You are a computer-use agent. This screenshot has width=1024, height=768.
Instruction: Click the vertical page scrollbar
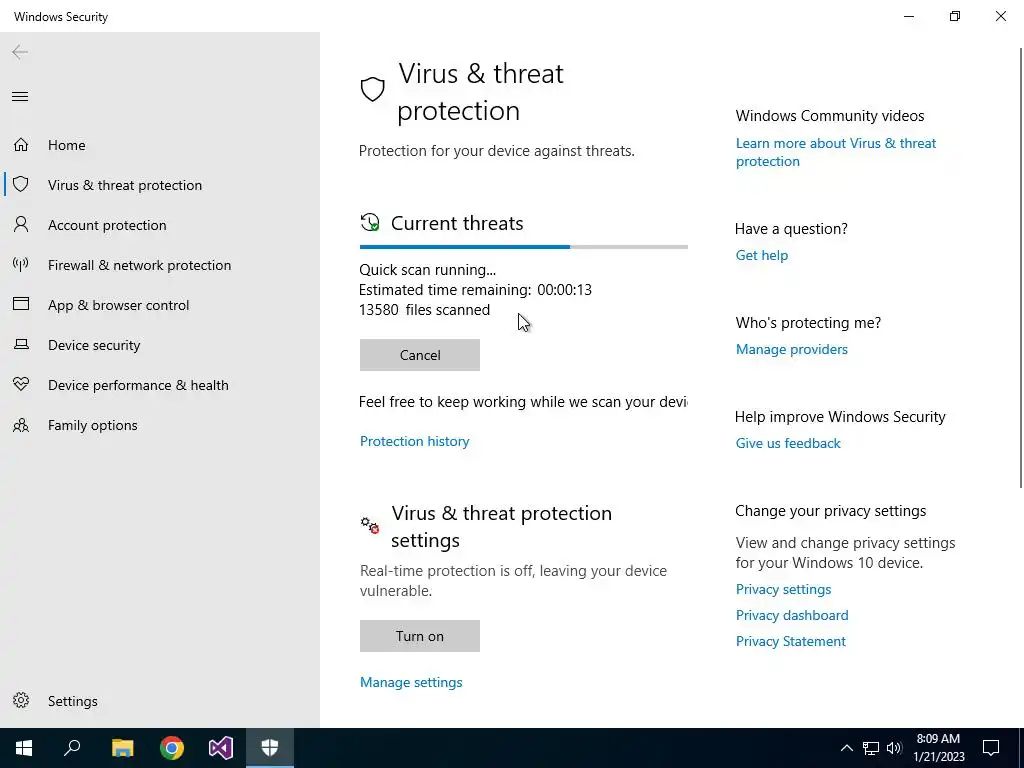[1021, 267]
